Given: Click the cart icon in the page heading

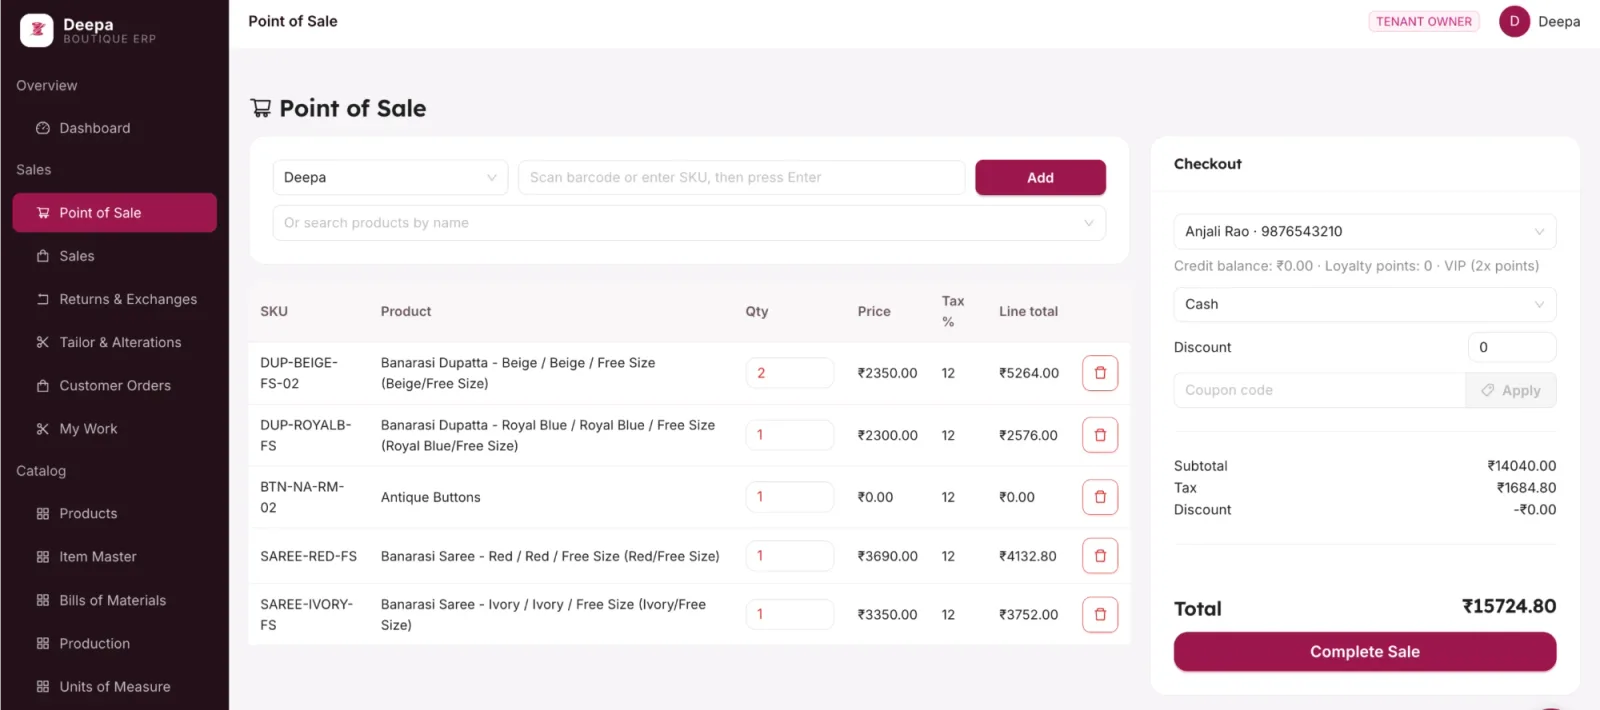Looking at the screenshot, I should [261, 108].
